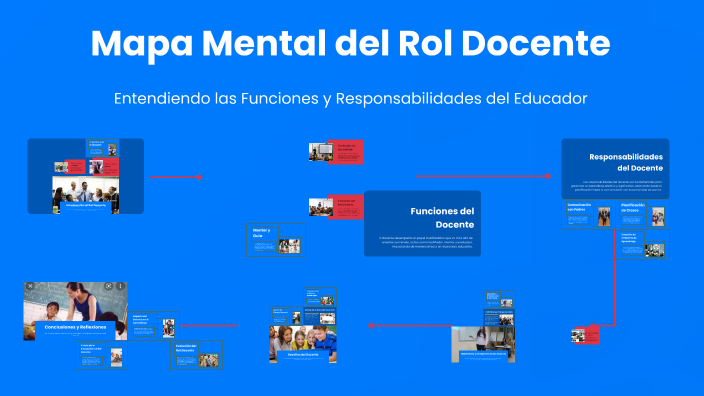Click the caption 'Conclusiones y Reflexiones'
704x396 pixels.
[75, 327]
